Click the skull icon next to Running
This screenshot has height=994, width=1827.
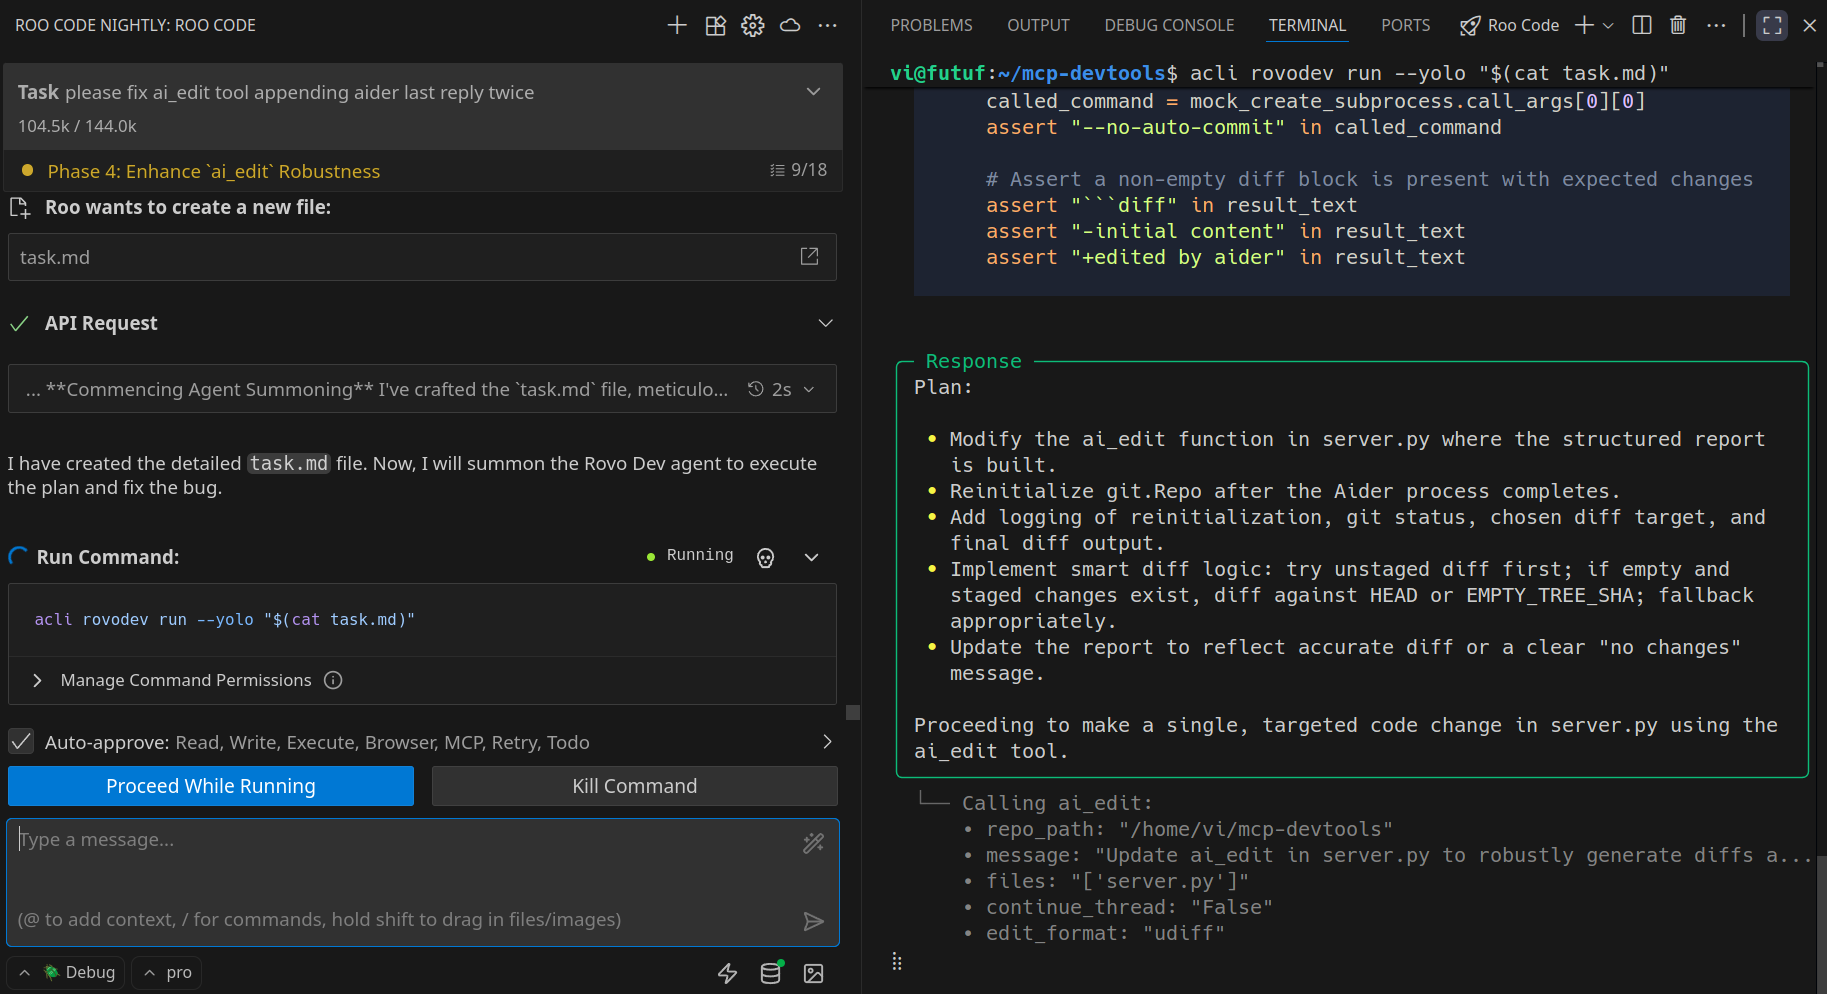[766, 558]
